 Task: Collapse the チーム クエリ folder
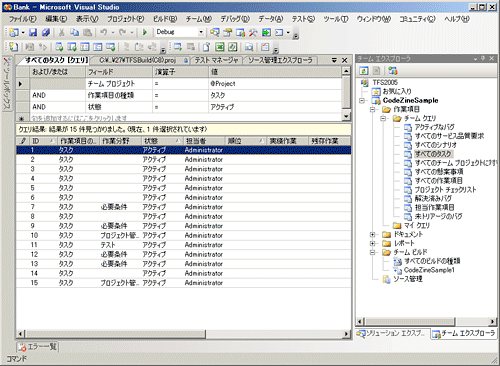coord(383,118)
